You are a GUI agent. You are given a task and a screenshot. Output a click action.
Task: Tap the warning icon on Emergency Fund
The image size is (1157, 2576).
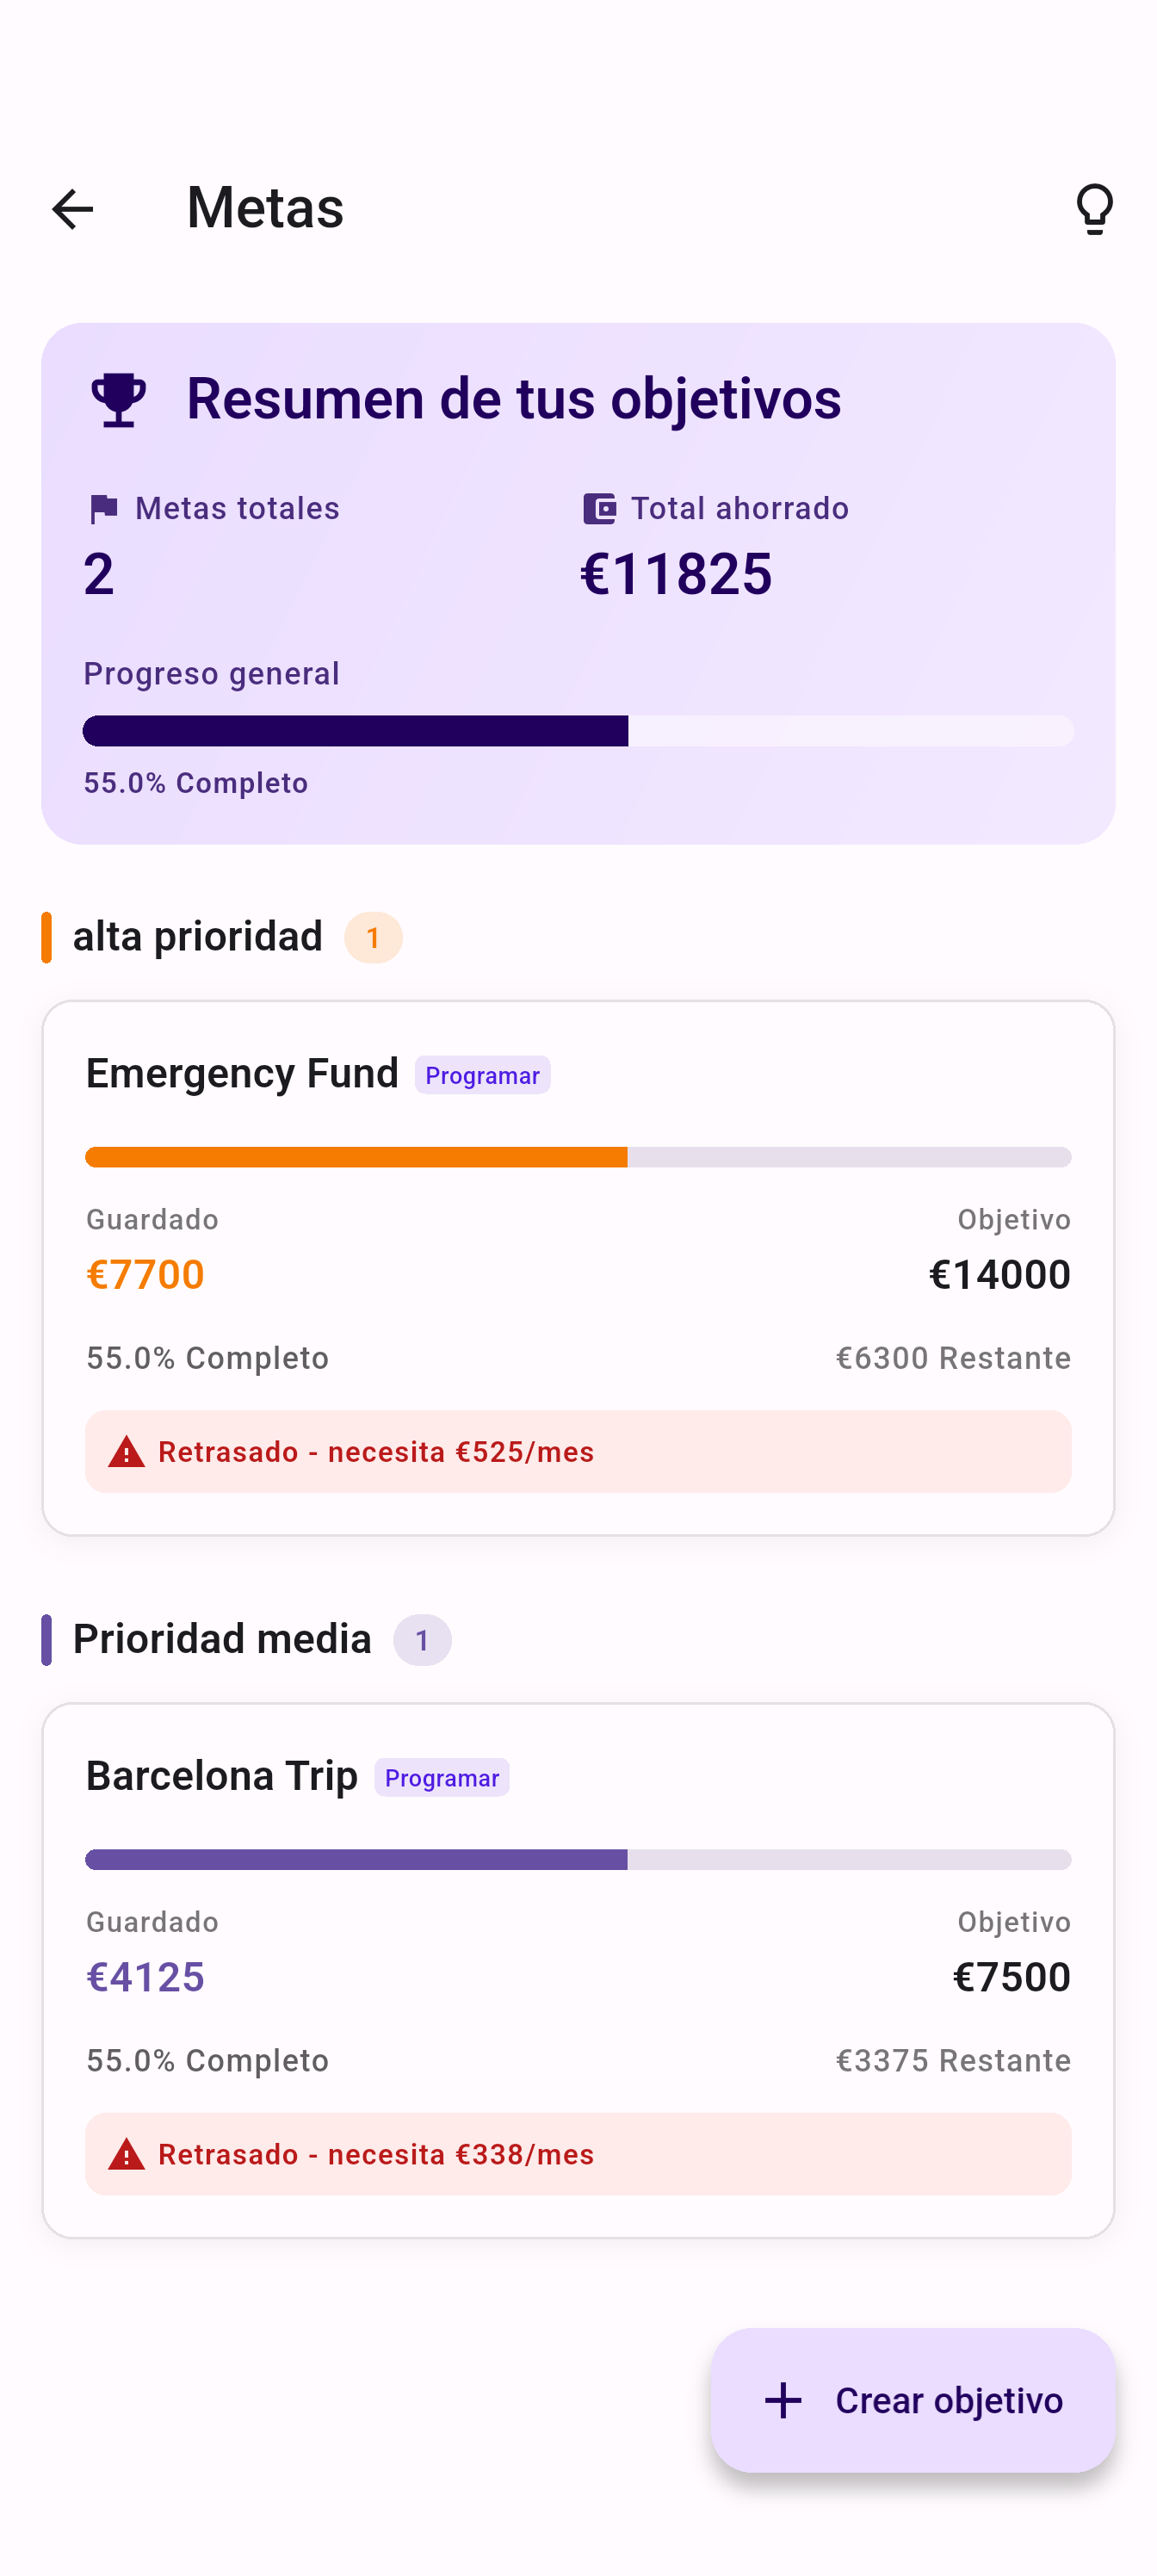[x=126, y=1452]
